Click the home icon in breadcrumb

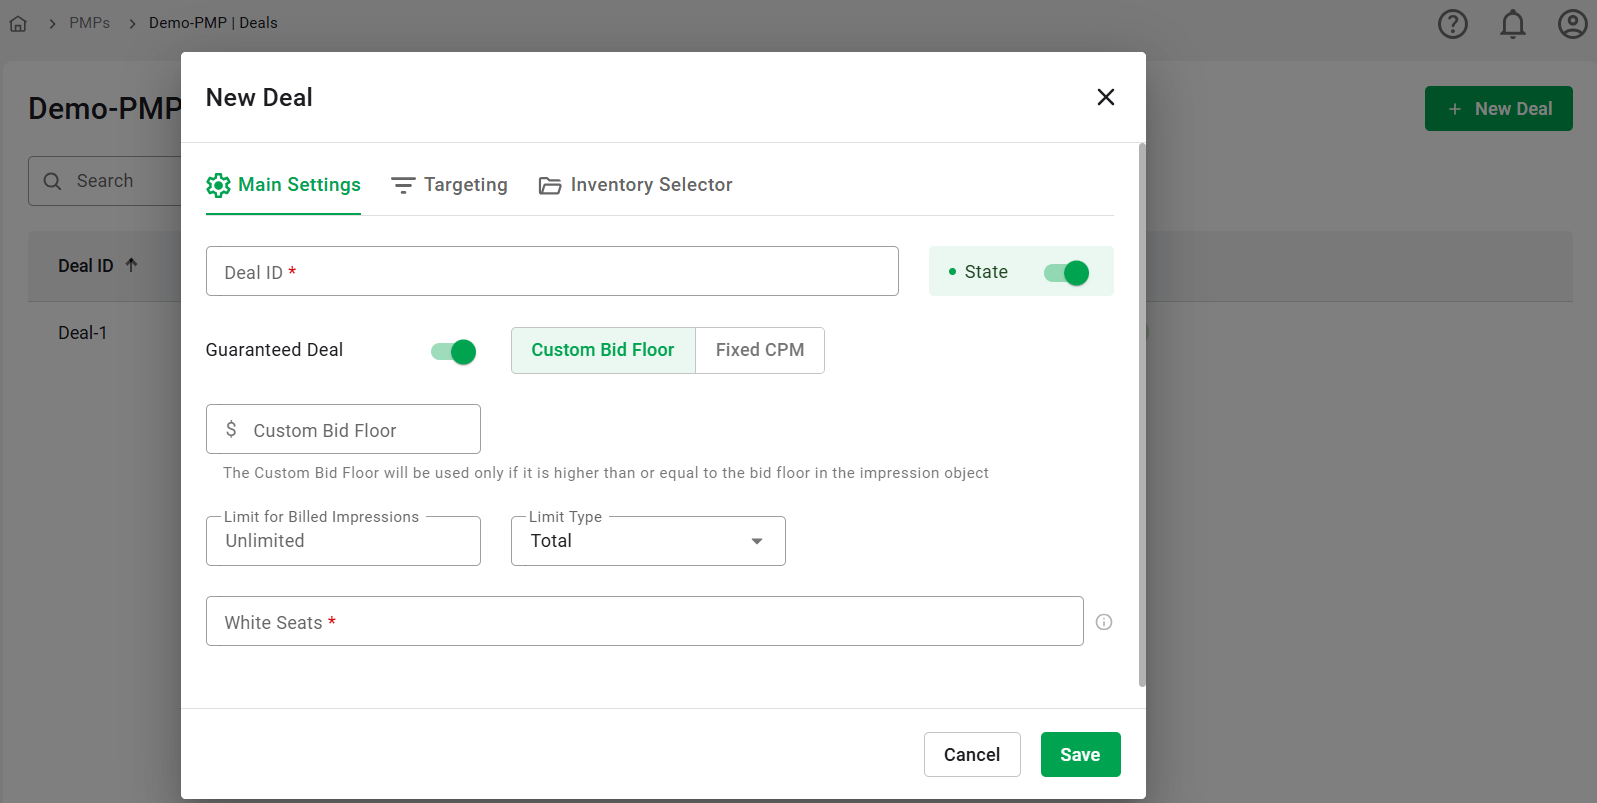[x=18, y=23]
